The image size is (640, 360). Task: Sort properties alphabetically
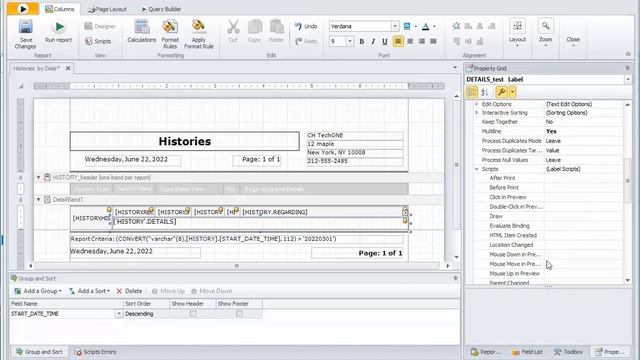484,92
